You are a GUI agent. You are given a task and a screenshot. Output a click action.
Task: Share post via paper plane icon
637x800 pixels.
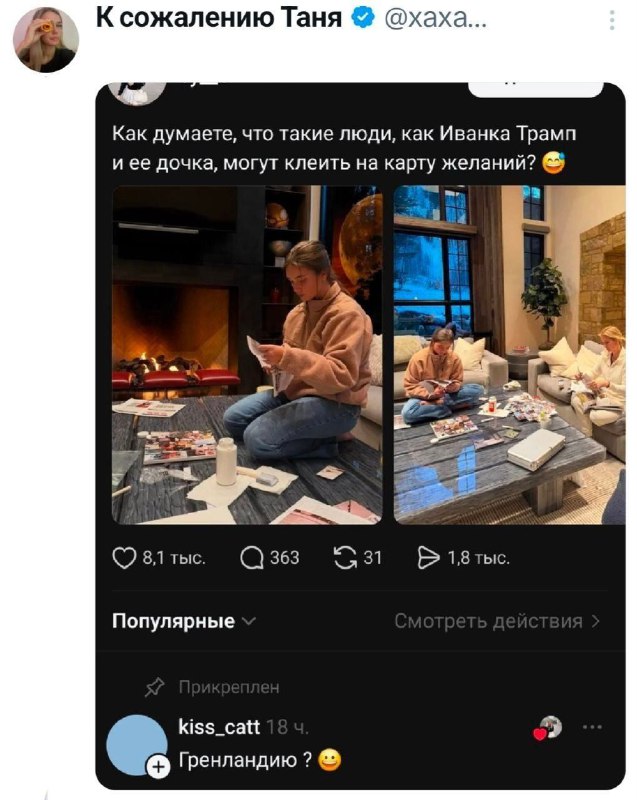(x=426, y=558)
